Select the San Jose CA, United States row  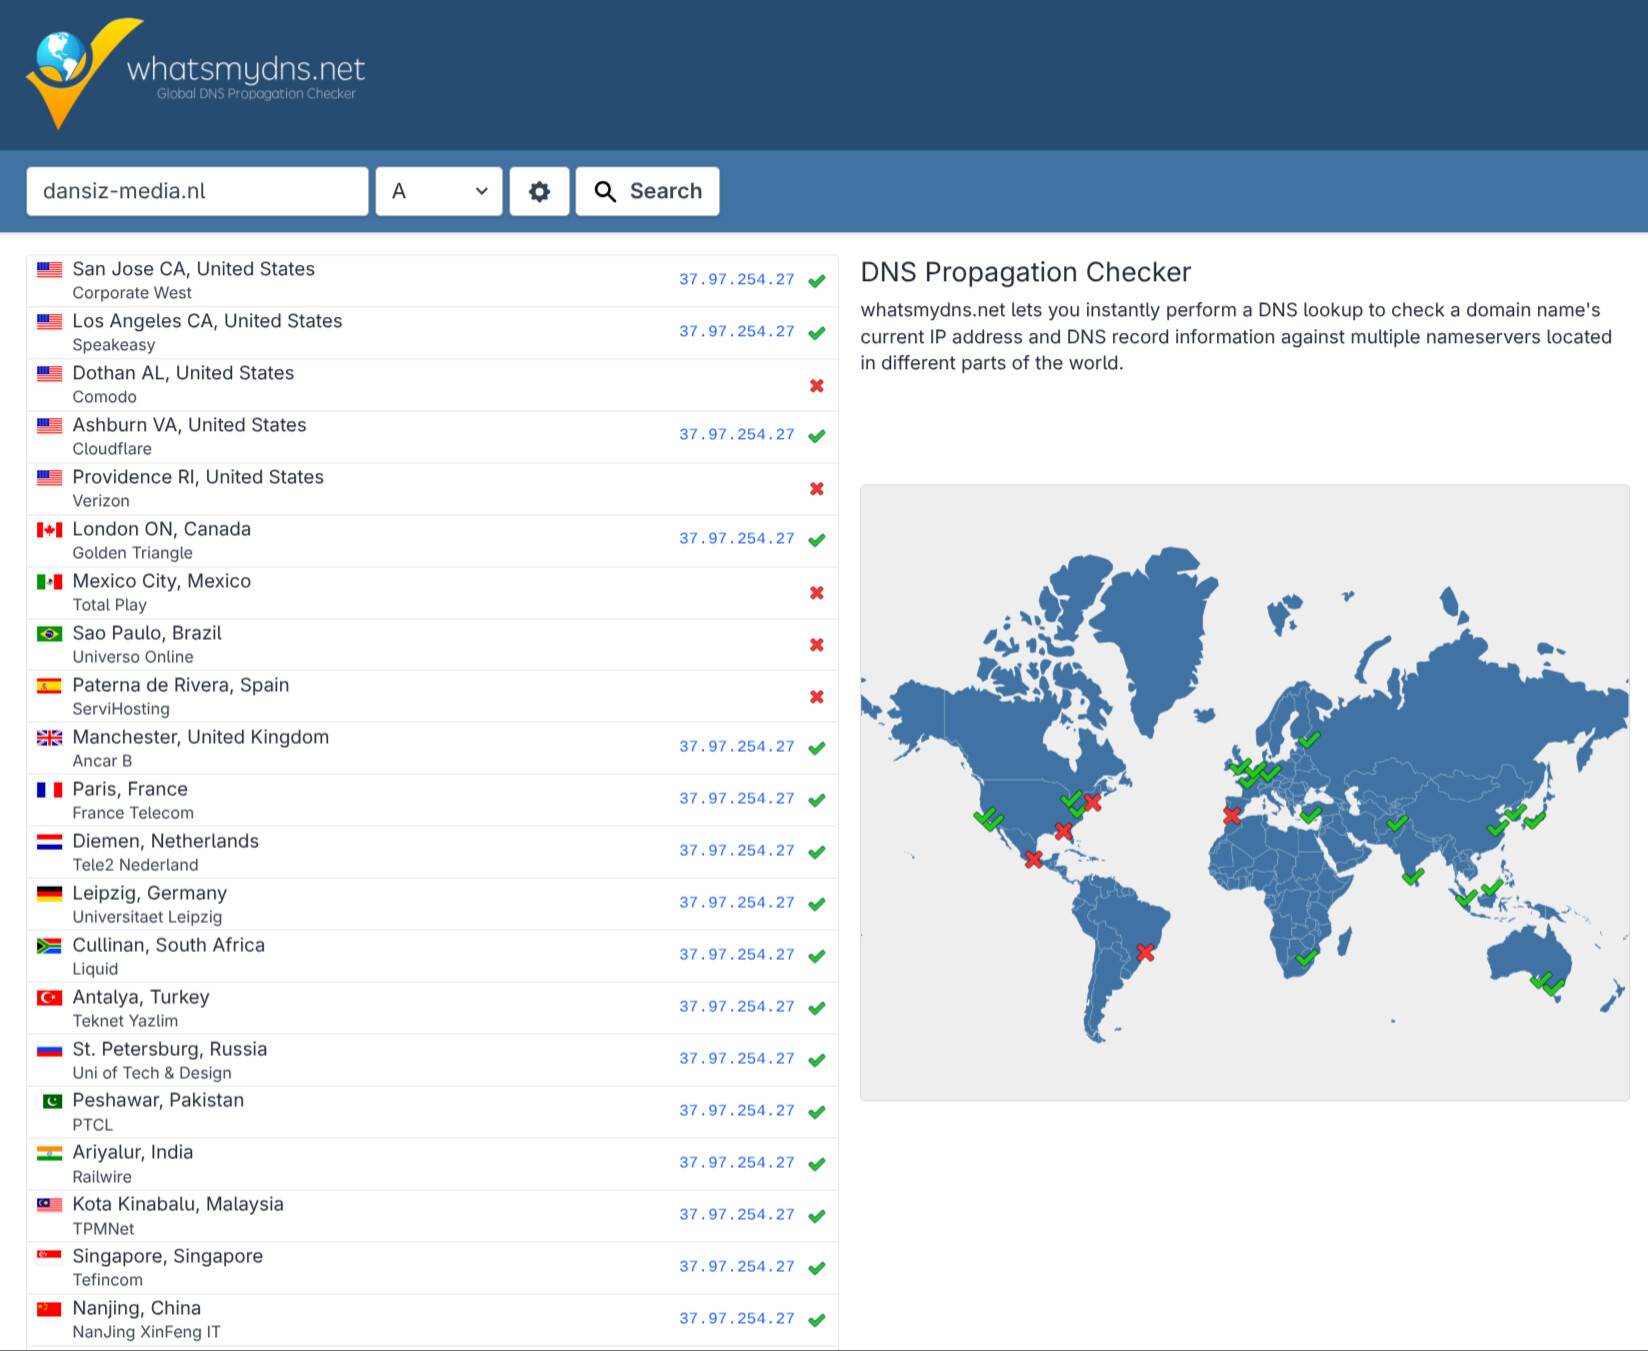coord(432,281)
